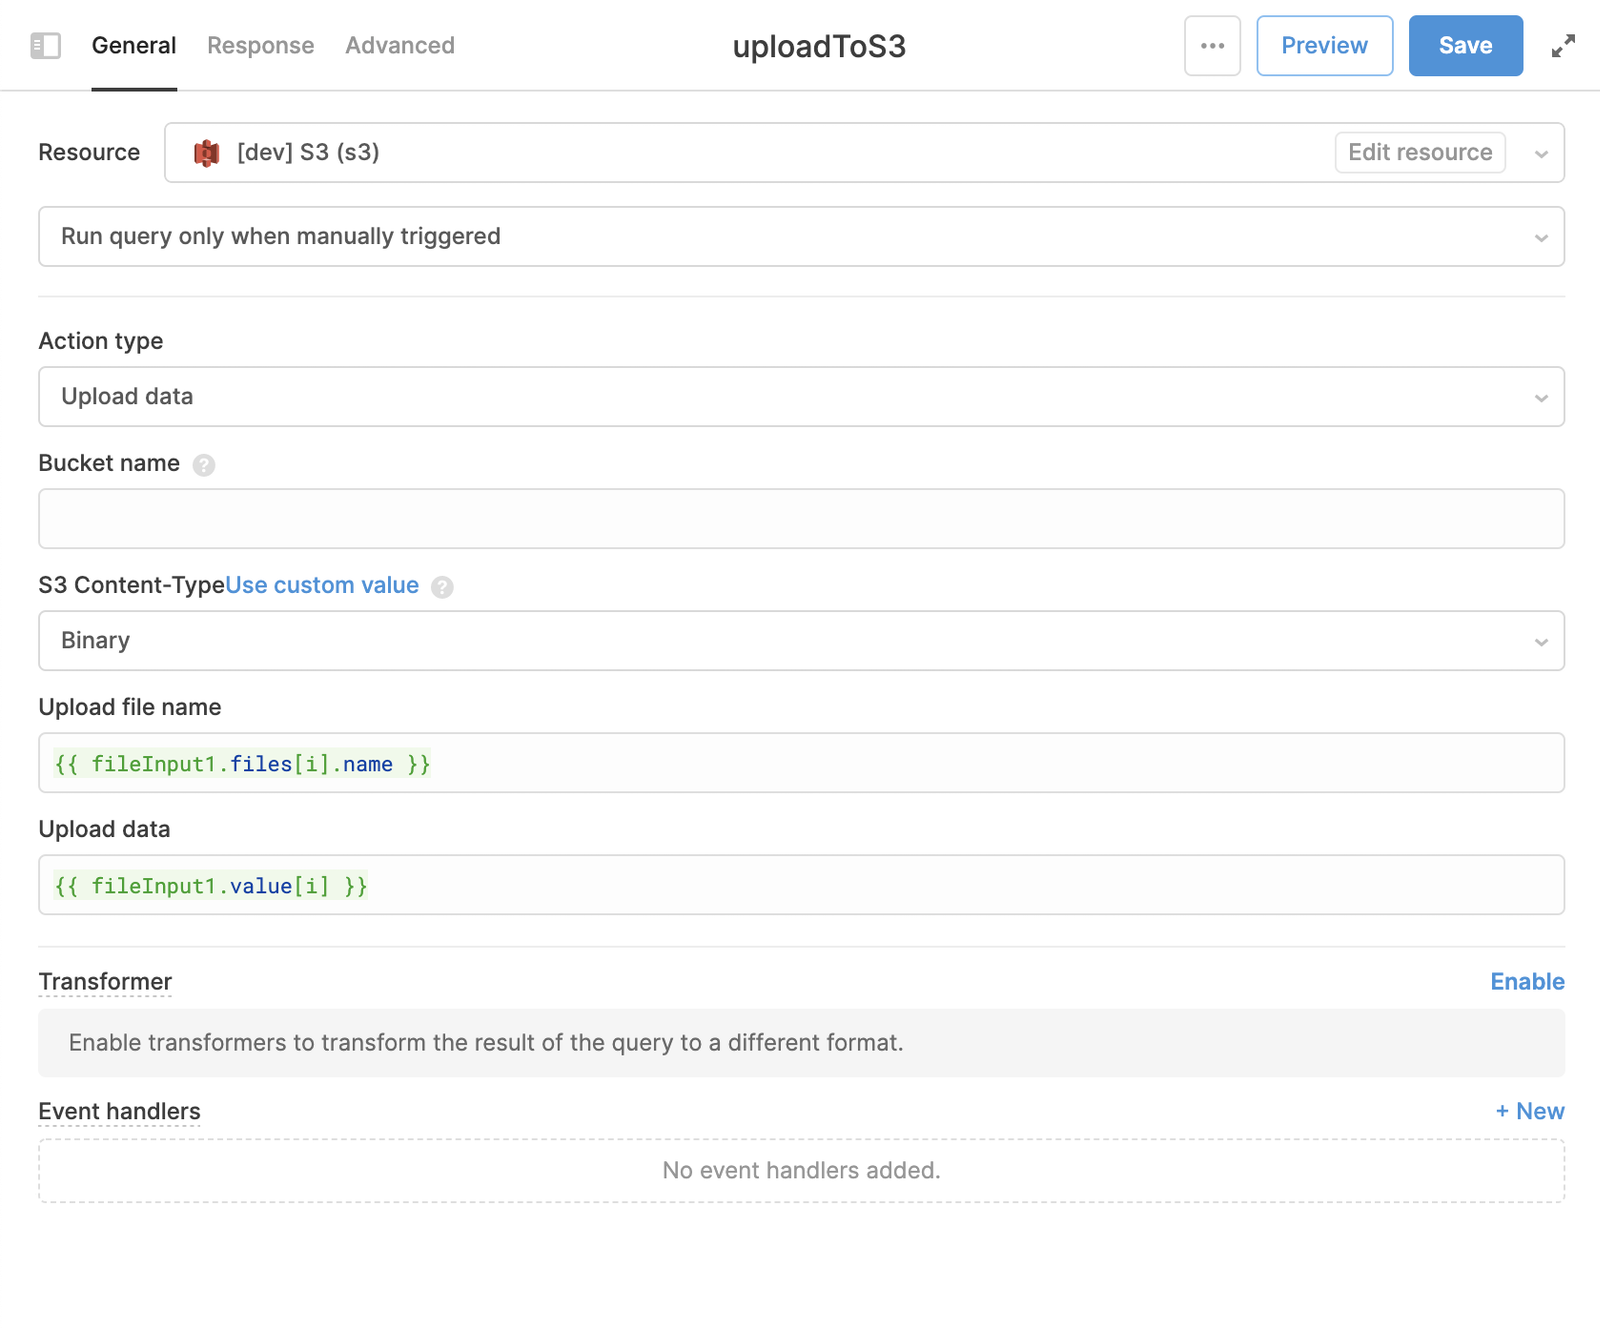Expand the query editor to fullscreen
The width and height of the screenshot is (1600, 1329).
click(1563, 45)
